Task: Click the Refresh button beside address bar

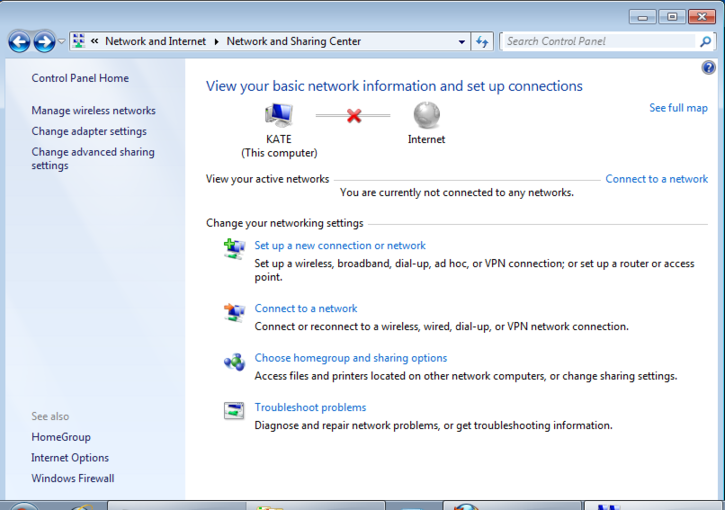Action: click(483, 42)
